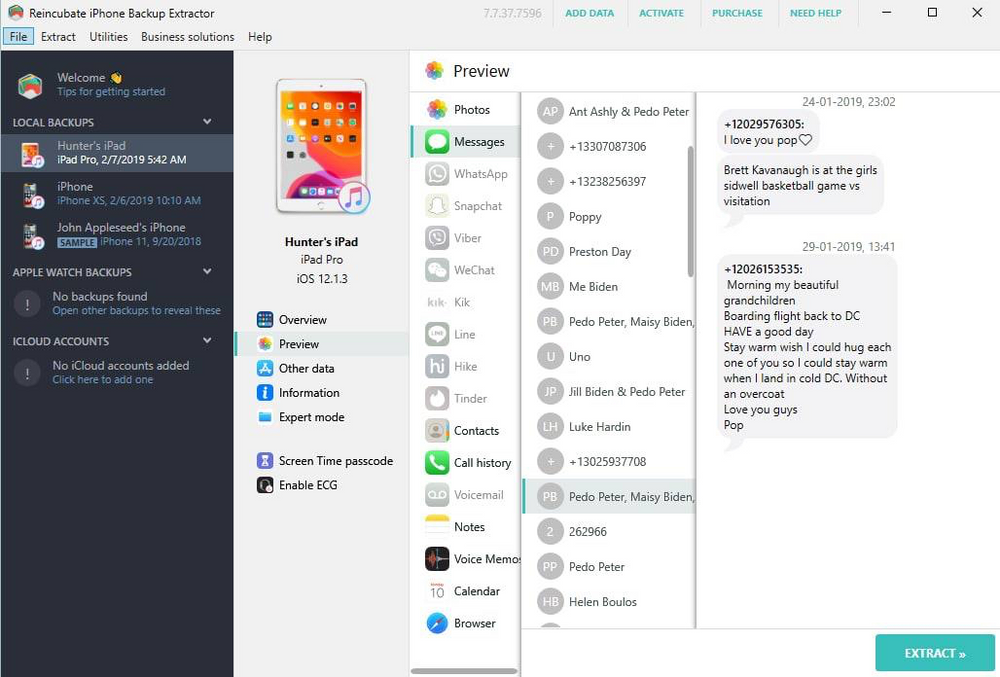This screenshot has width=1000, height=677.
Task: Select the Voicemail icon
Action: [436, 494]
